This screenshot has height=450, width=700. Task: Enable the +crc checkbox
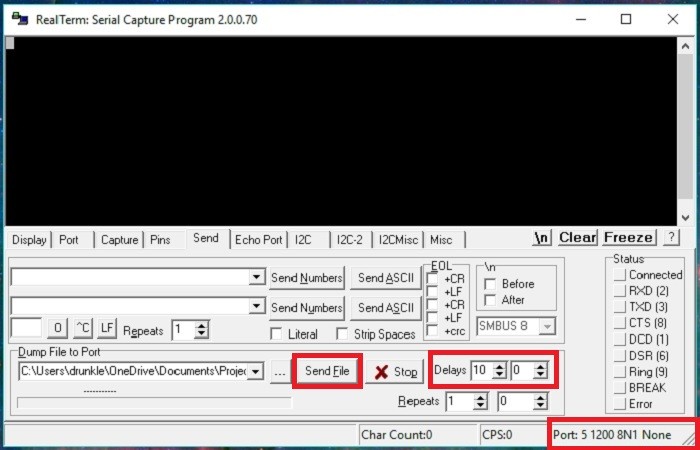click(432, 331)
